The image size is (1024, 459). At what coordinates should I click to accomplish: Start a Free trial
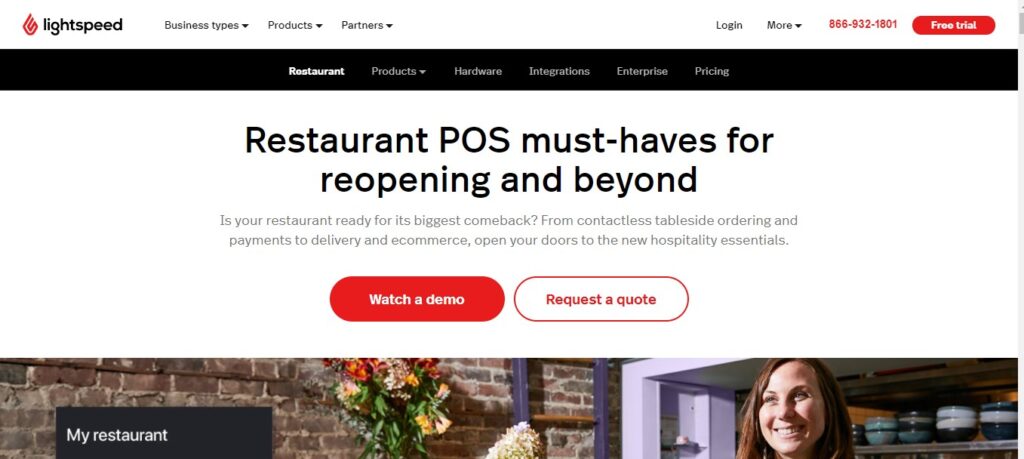coord(953,25)
